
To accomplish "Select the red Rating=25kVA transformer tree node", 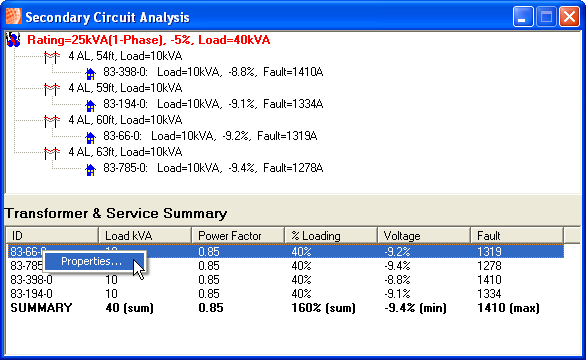I will point(148,40).
